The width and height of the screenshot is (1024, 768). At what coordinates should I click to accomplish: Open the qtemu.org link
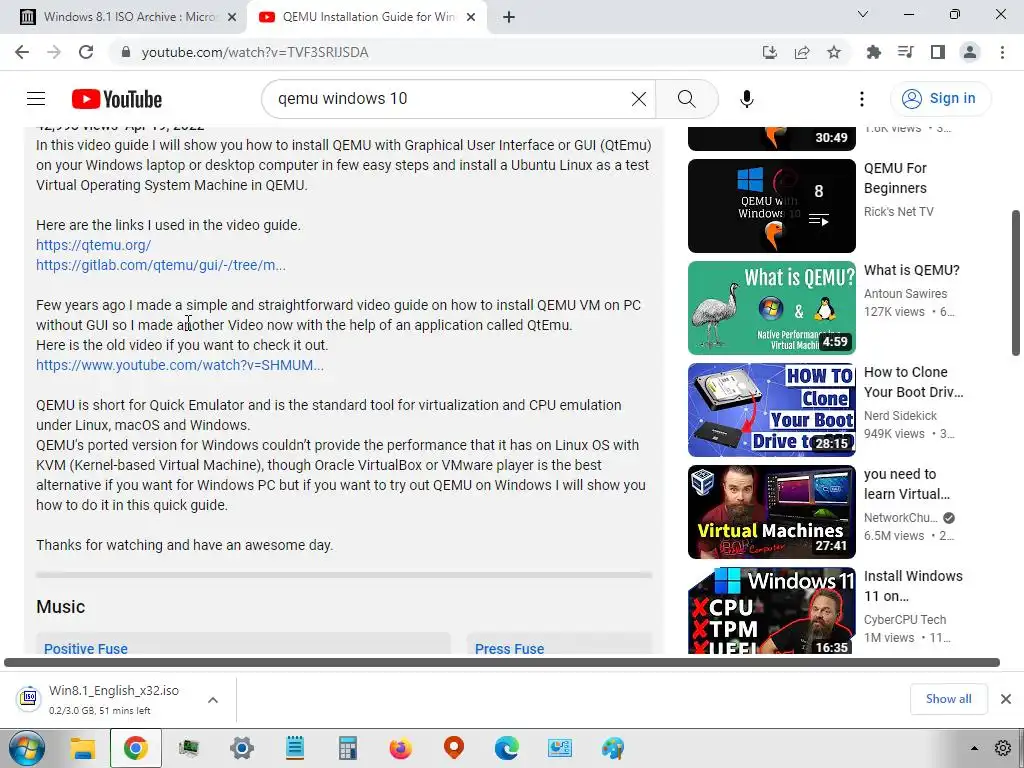click(x=93, y=246)
